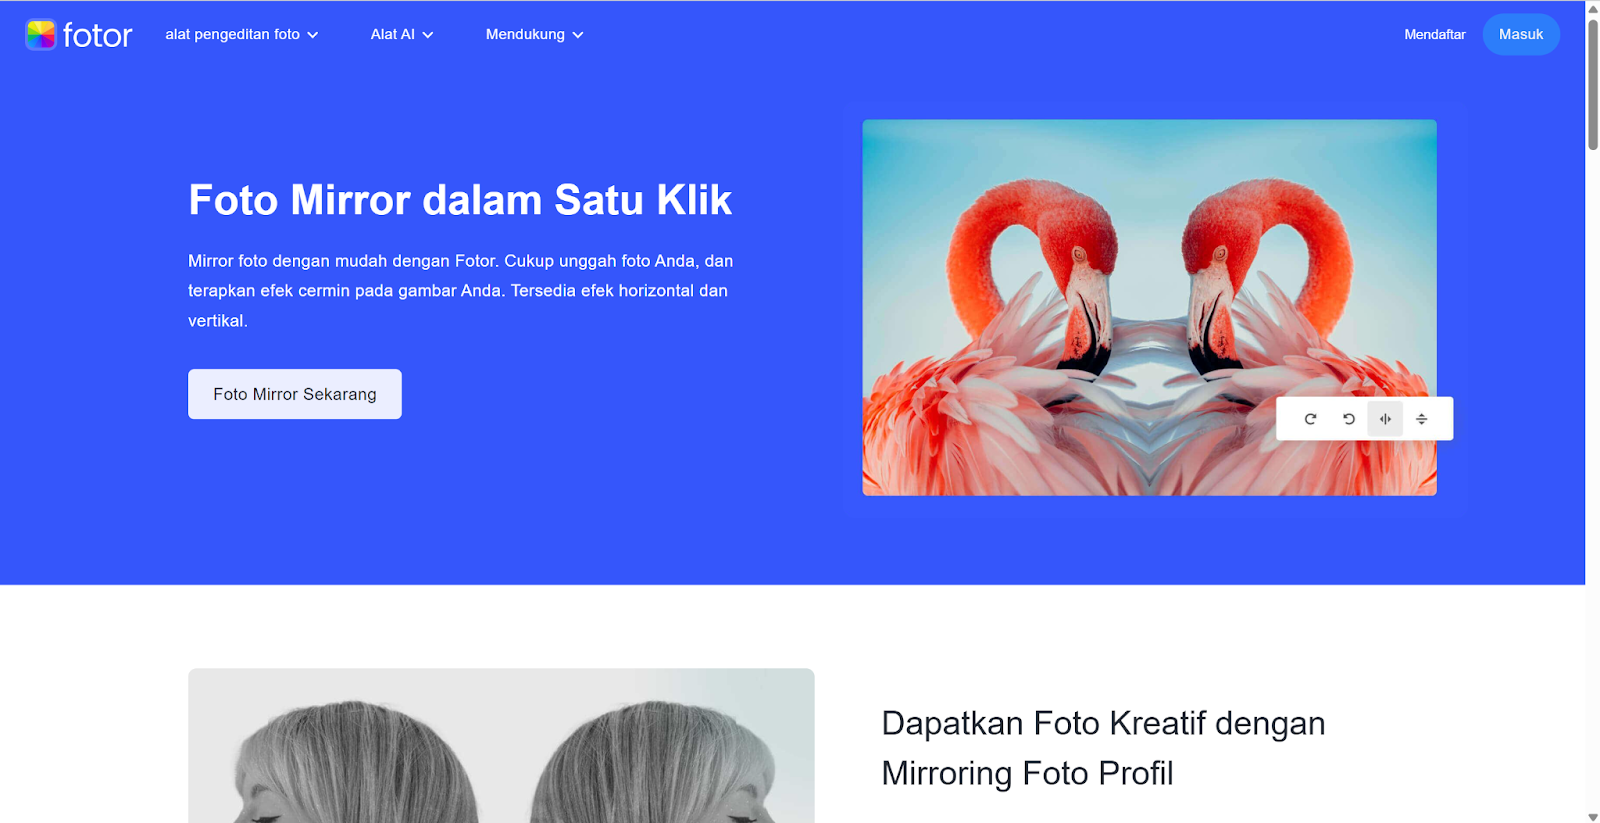Image resolution: width=1600 pixels, height=823 pixels.
Task: Click the scrollbar up arrow
Action: tap(1592, 8)
